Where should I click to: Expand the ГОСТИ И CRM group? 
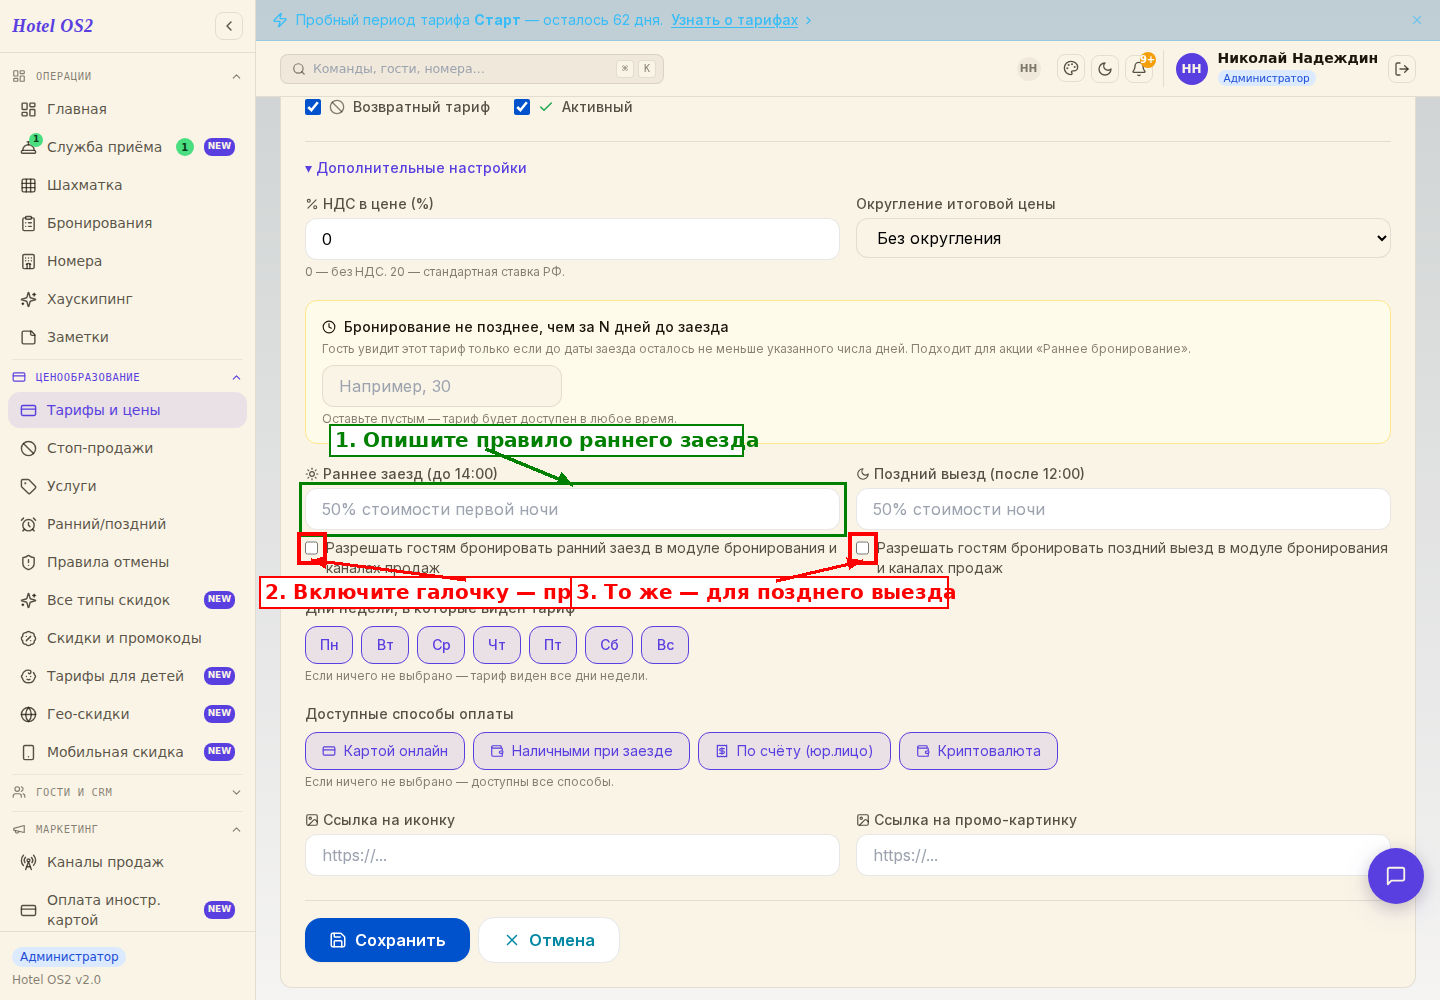coord(127,792)
